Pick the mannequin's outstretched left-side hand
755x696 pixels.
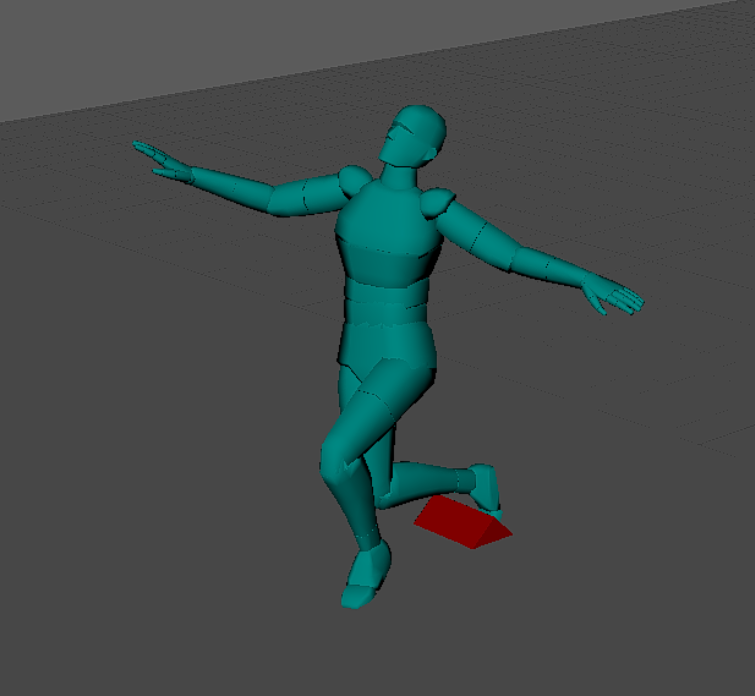(163, 162)
